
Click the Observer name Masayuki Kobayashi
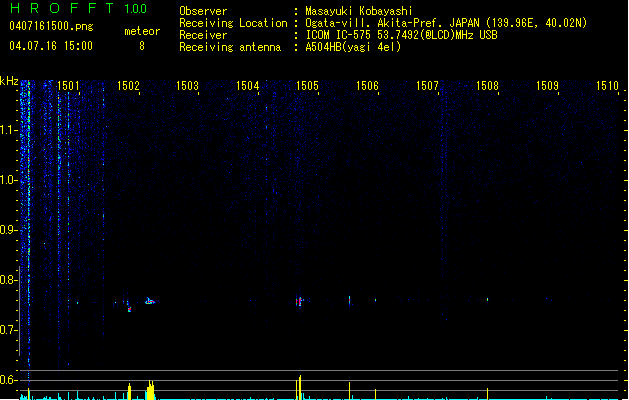[x=359, y=11]
